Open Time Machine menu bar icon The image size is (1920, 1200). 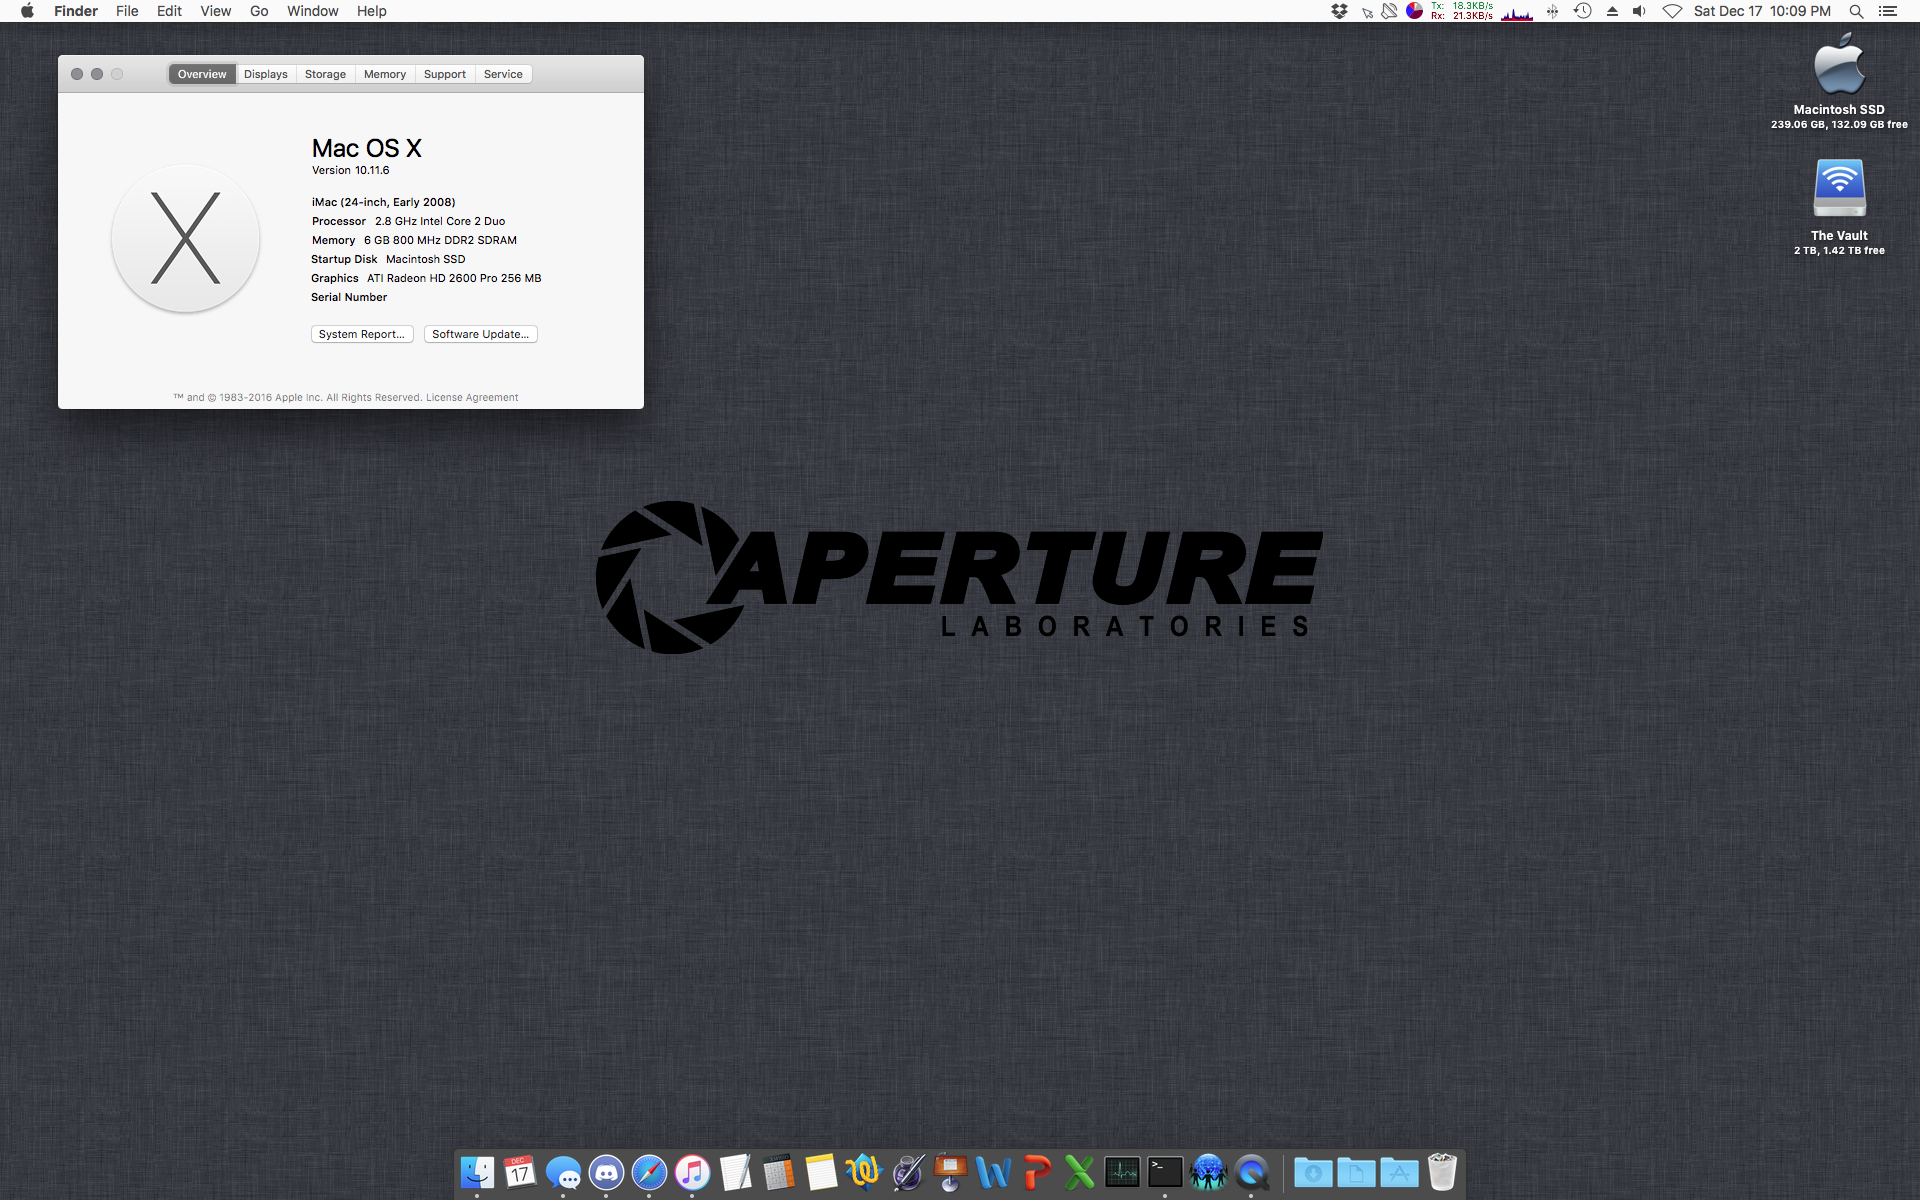point(1582,11)
